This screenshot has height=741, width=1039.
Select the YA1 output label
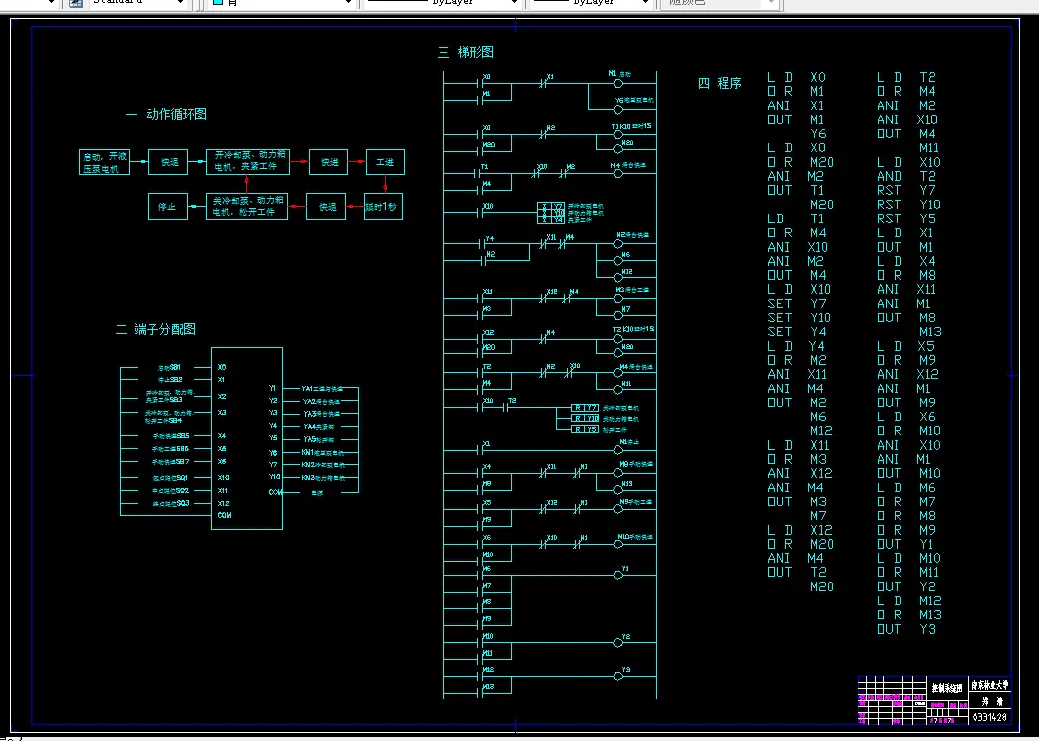click(x=322, y=389)
